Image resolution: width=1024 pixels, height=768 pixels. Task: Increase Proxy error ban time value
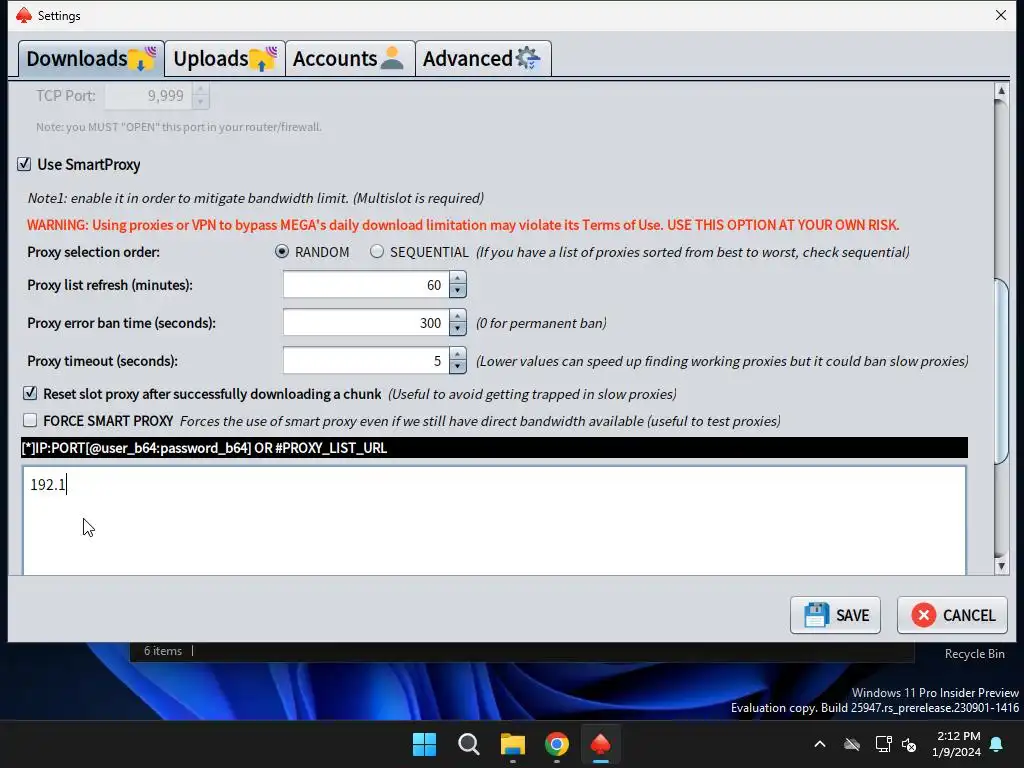(458, 316)
